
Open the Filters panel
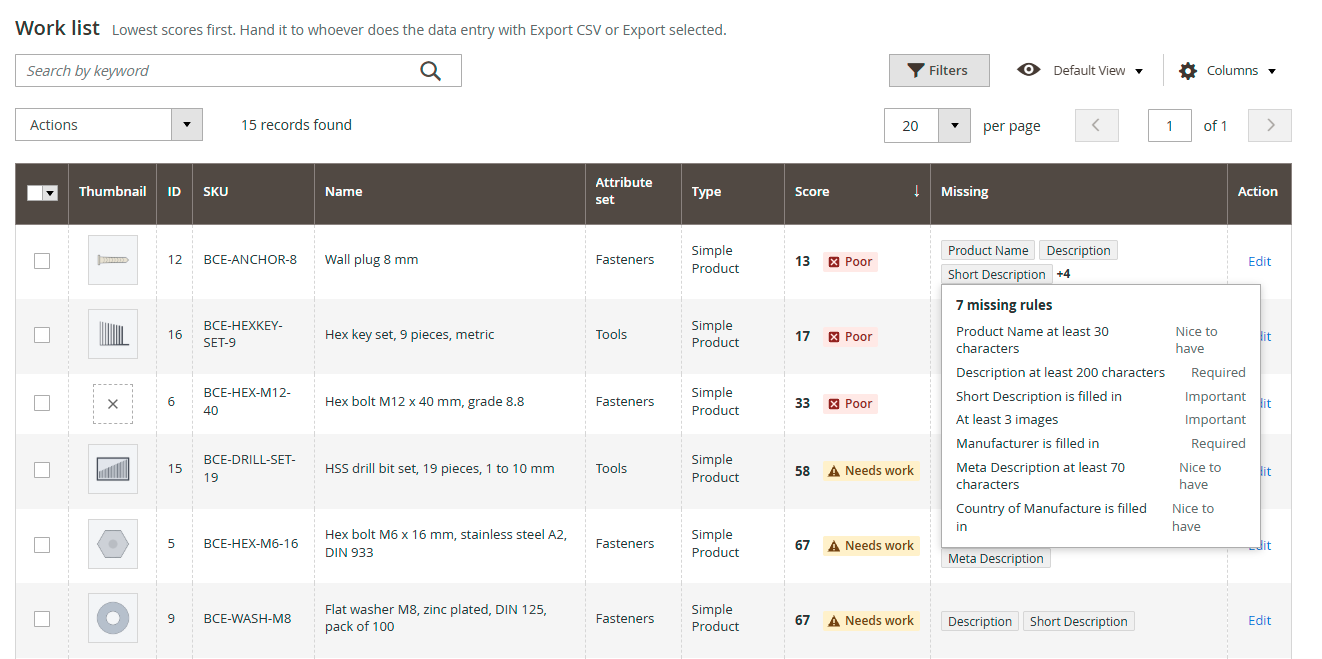tap(939, 70)
